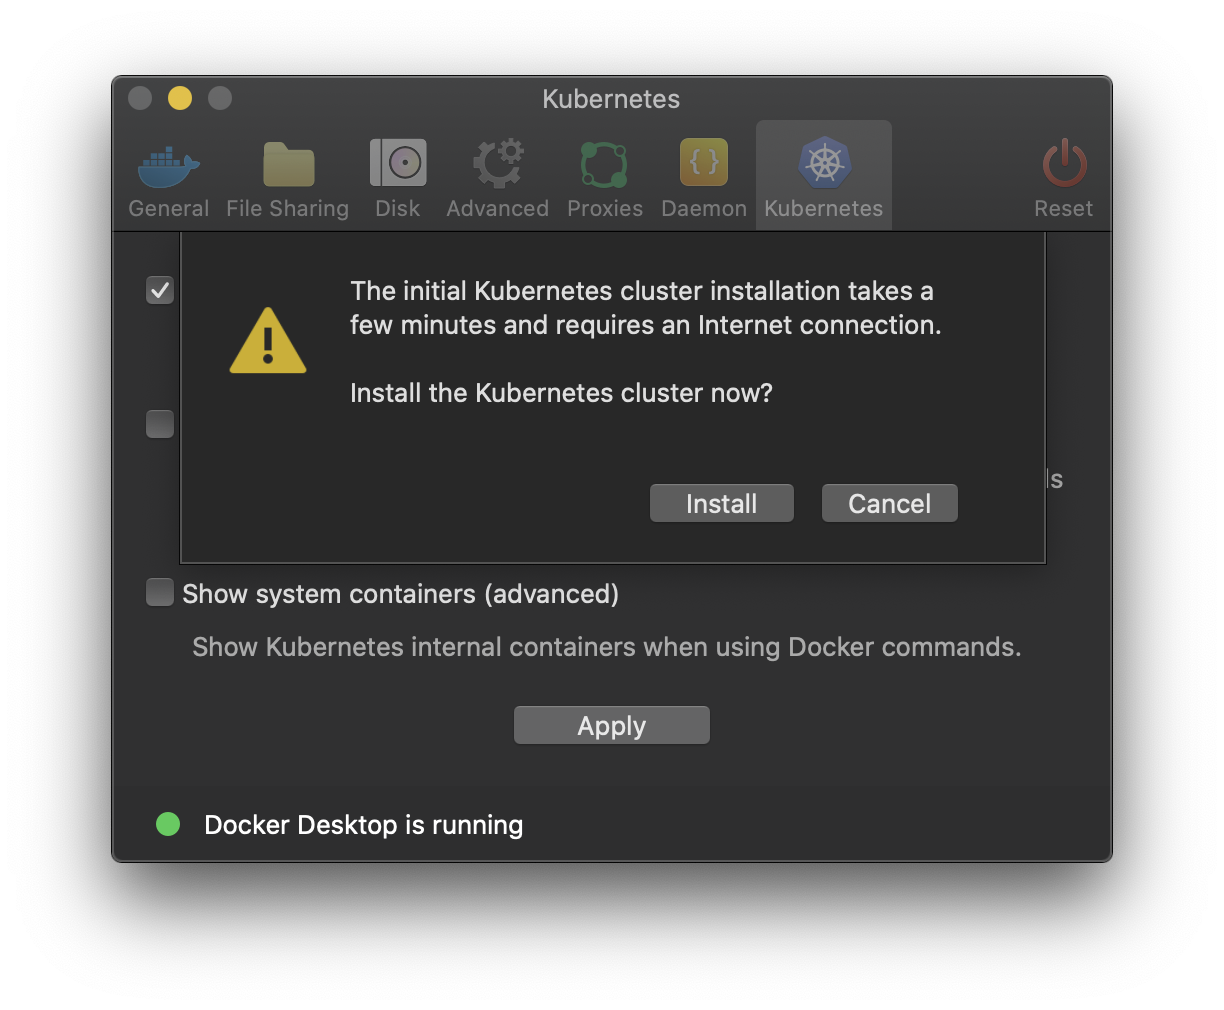The height and width of the screenshot is (1010, 1224).
Task: Switch to the File Sharing tab label
Action: [288, 208]
